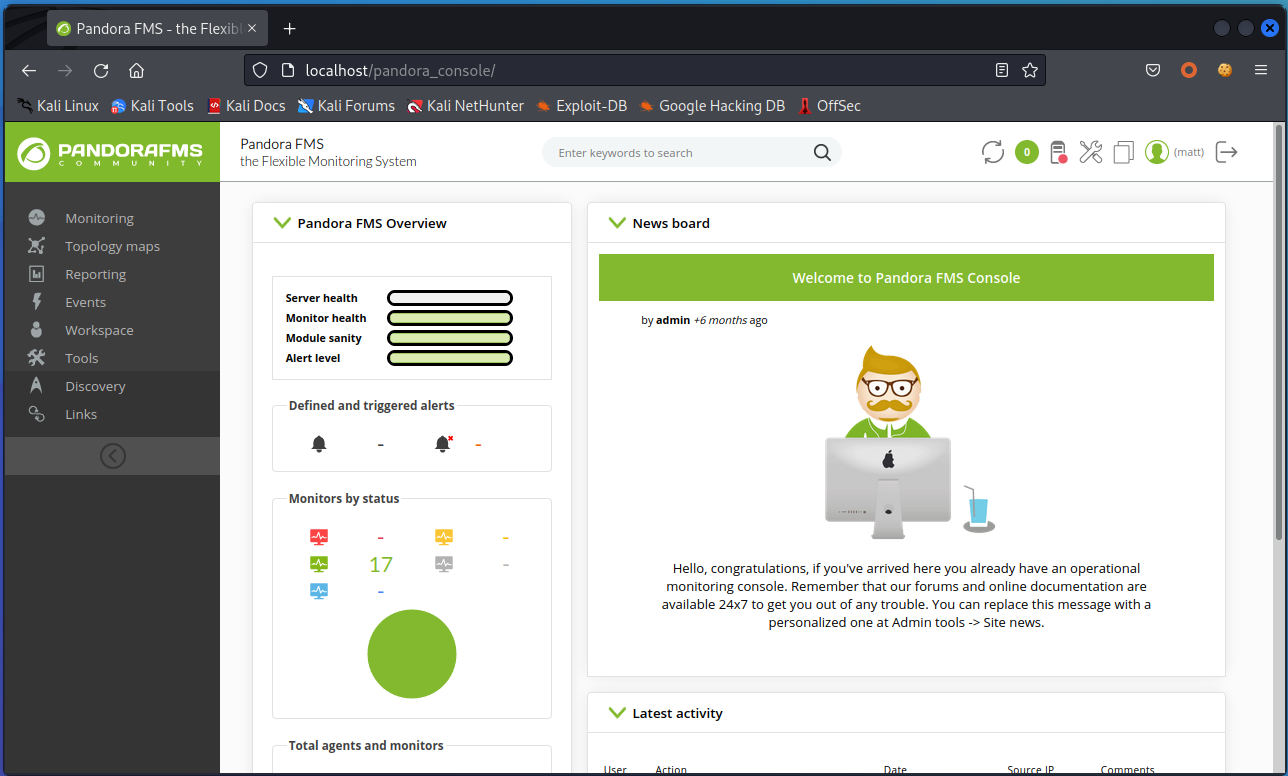
Task: Click the Monitor health progress bar
Action: tap(450, 318)
